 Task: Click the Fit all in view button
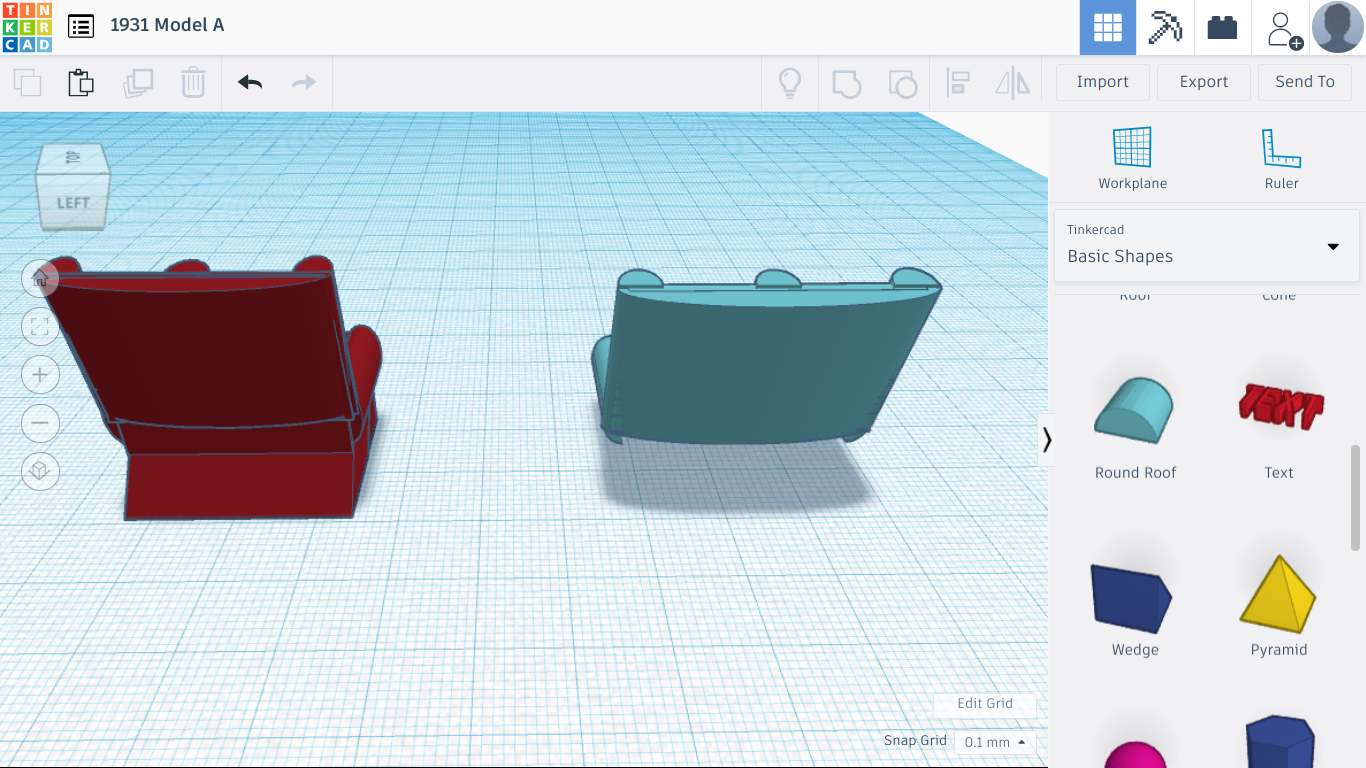(x=40, y=327)
